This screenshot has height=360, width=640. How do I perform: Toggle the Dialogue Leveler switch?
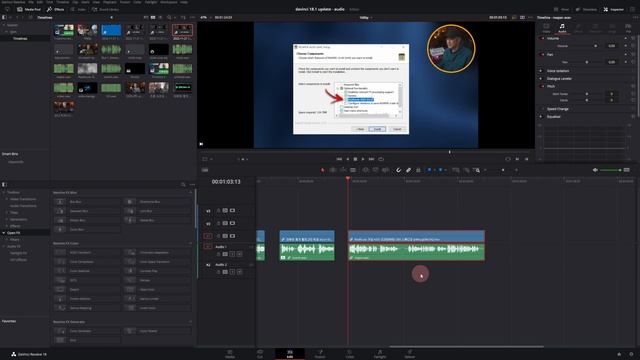coord(541,78)
